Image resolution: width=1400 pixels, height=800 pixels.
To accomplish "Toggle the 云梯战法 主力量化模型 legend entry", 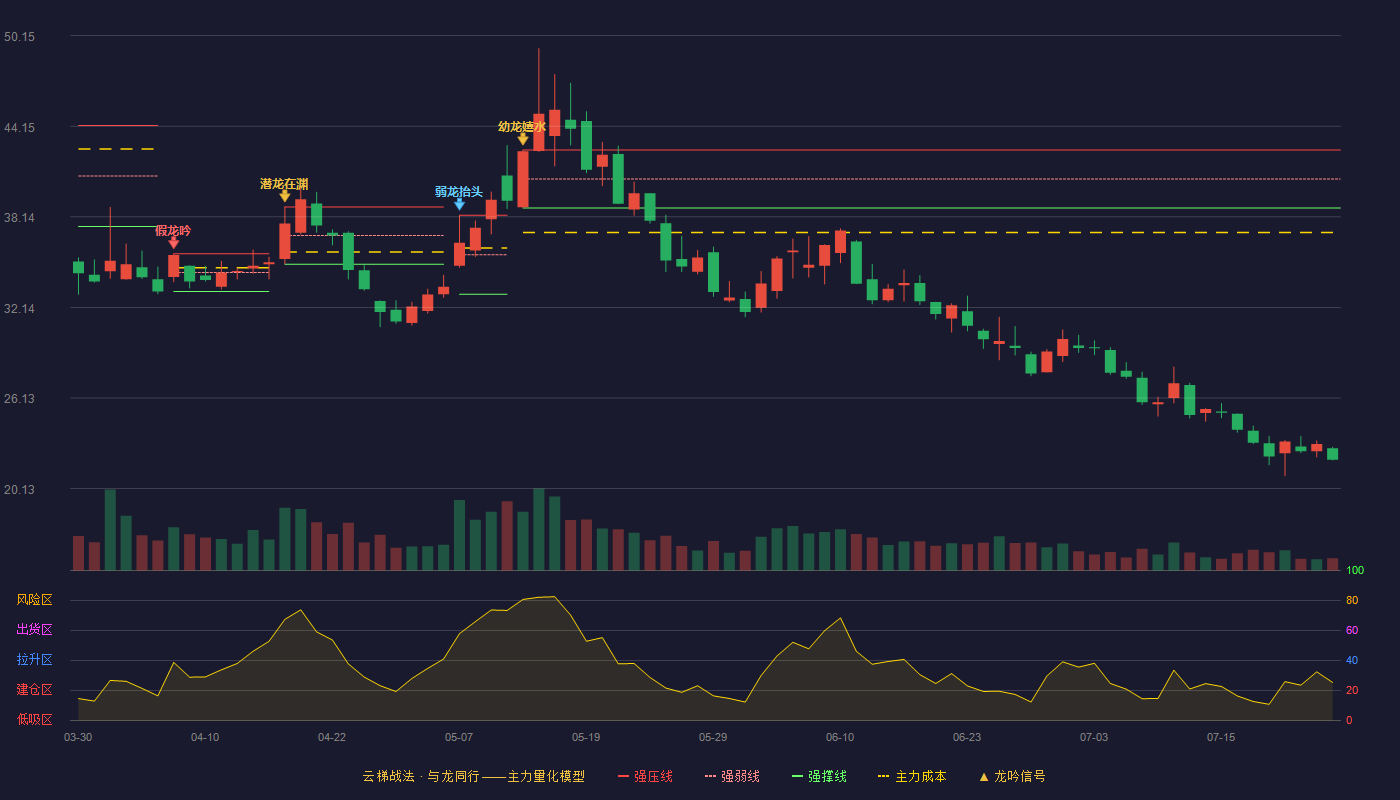I will [473, 776].
